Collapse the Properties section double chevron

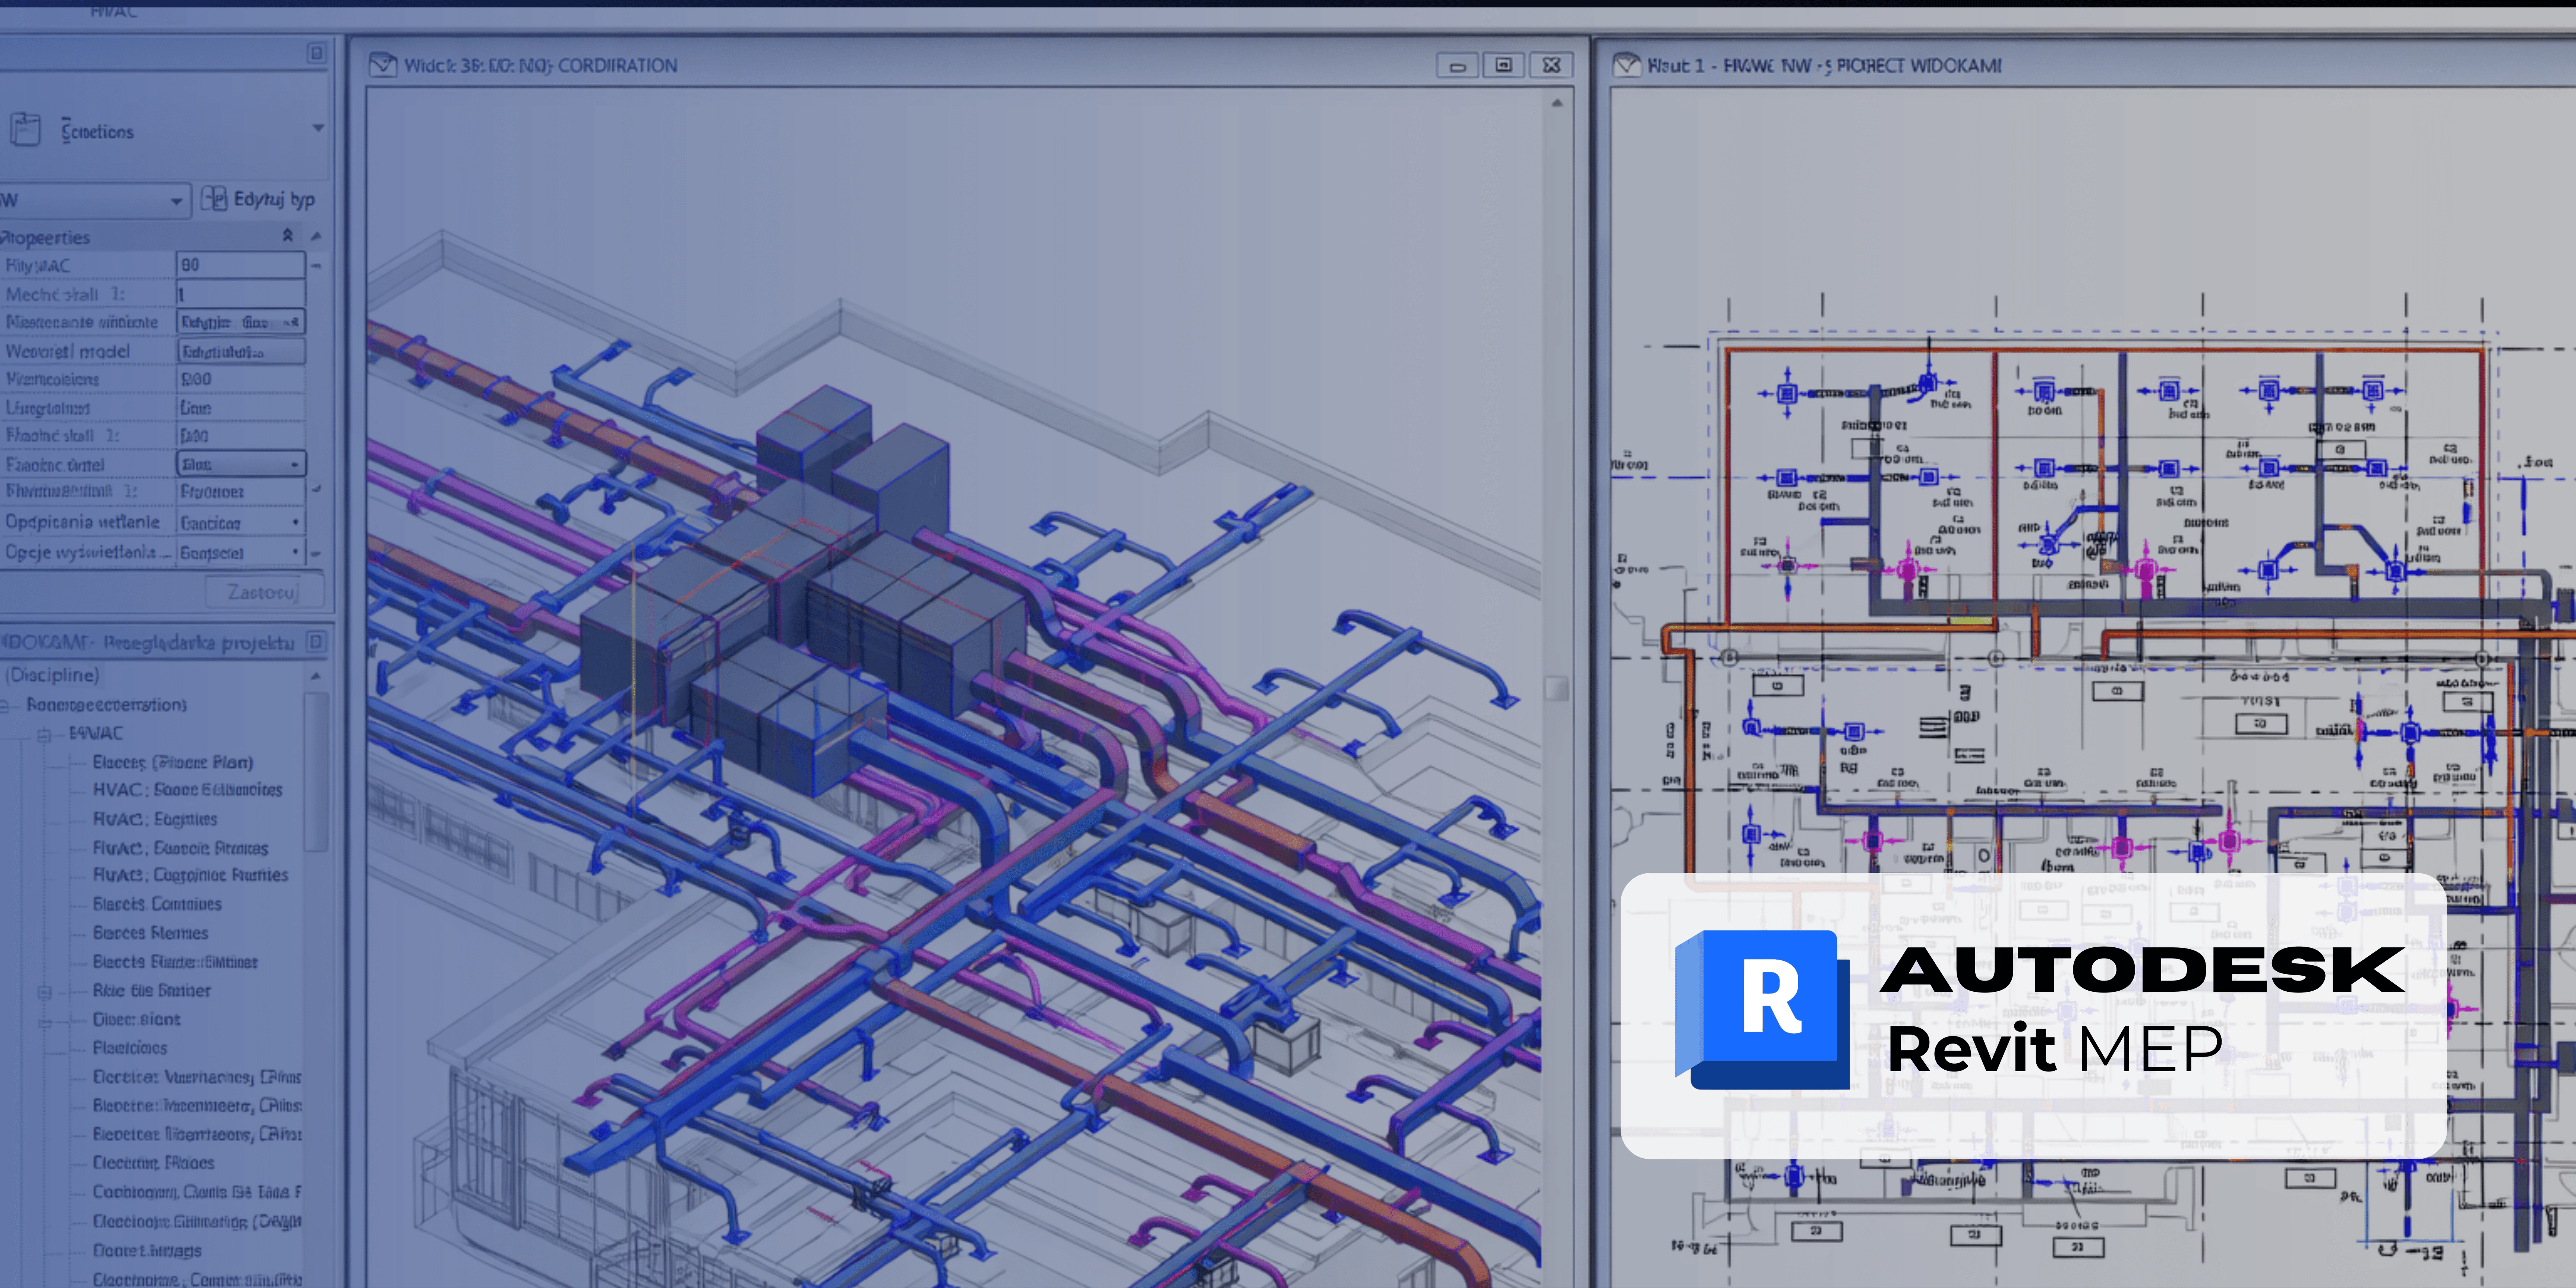pos(288,235)
